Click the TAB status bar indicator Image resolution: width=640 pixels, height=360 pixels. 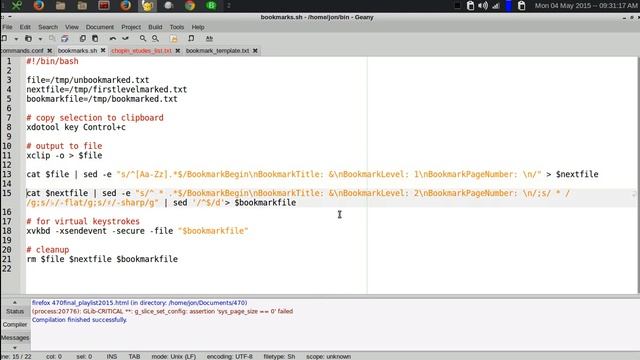pos(134,356)
